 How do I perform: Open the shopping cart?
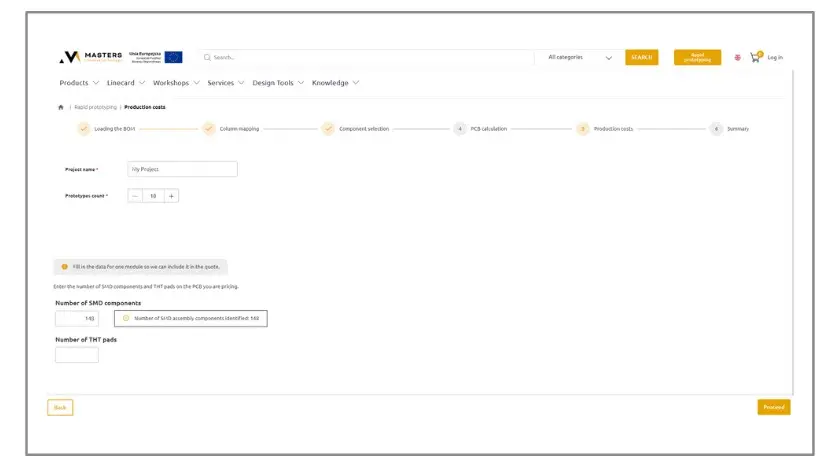[756, 57]
